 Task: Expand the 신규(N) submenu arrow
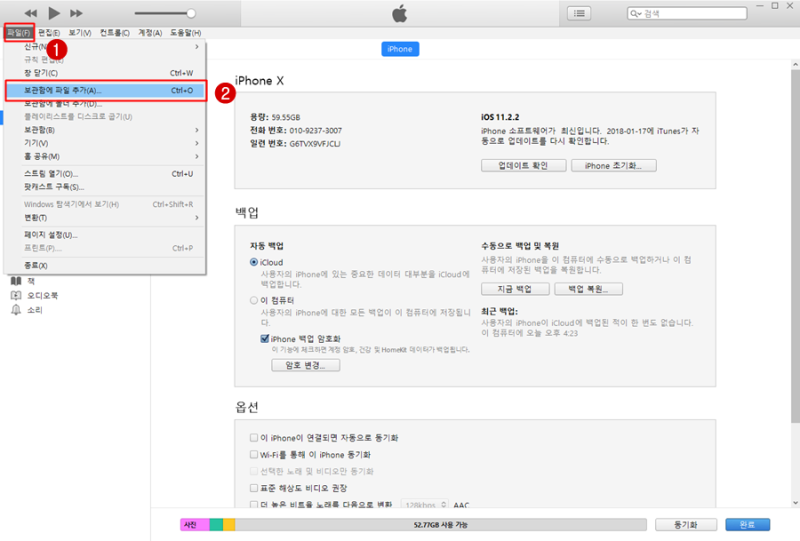197,46
